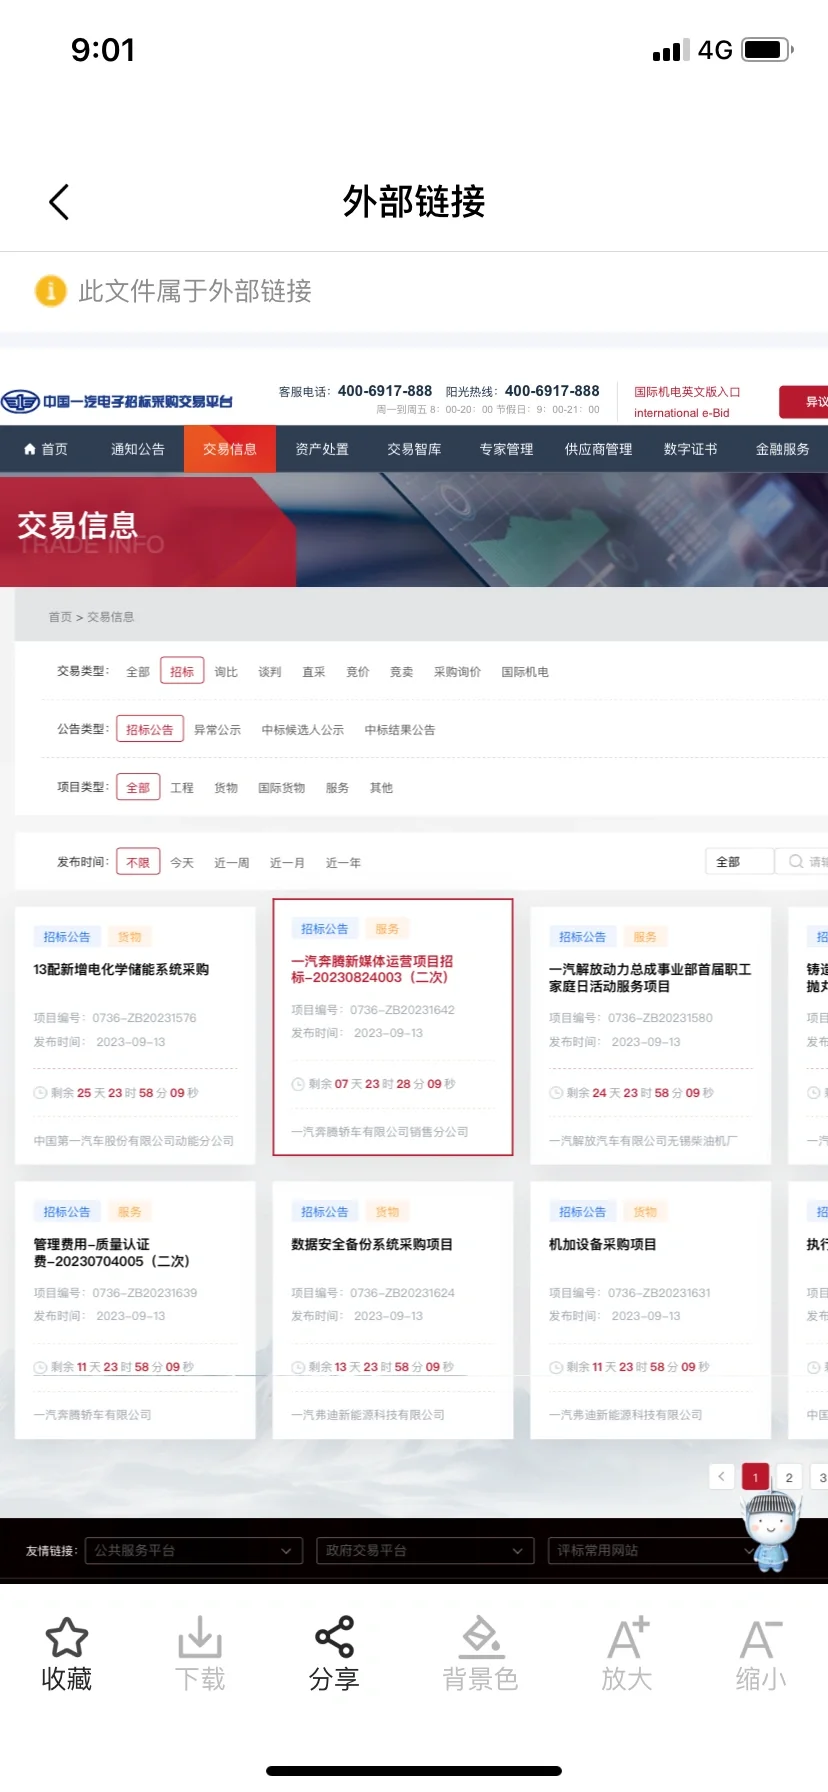Click project number 0736-ZB20231576
The height and width of the screenshot is (1792, 828).
(x=144, y=1018)
